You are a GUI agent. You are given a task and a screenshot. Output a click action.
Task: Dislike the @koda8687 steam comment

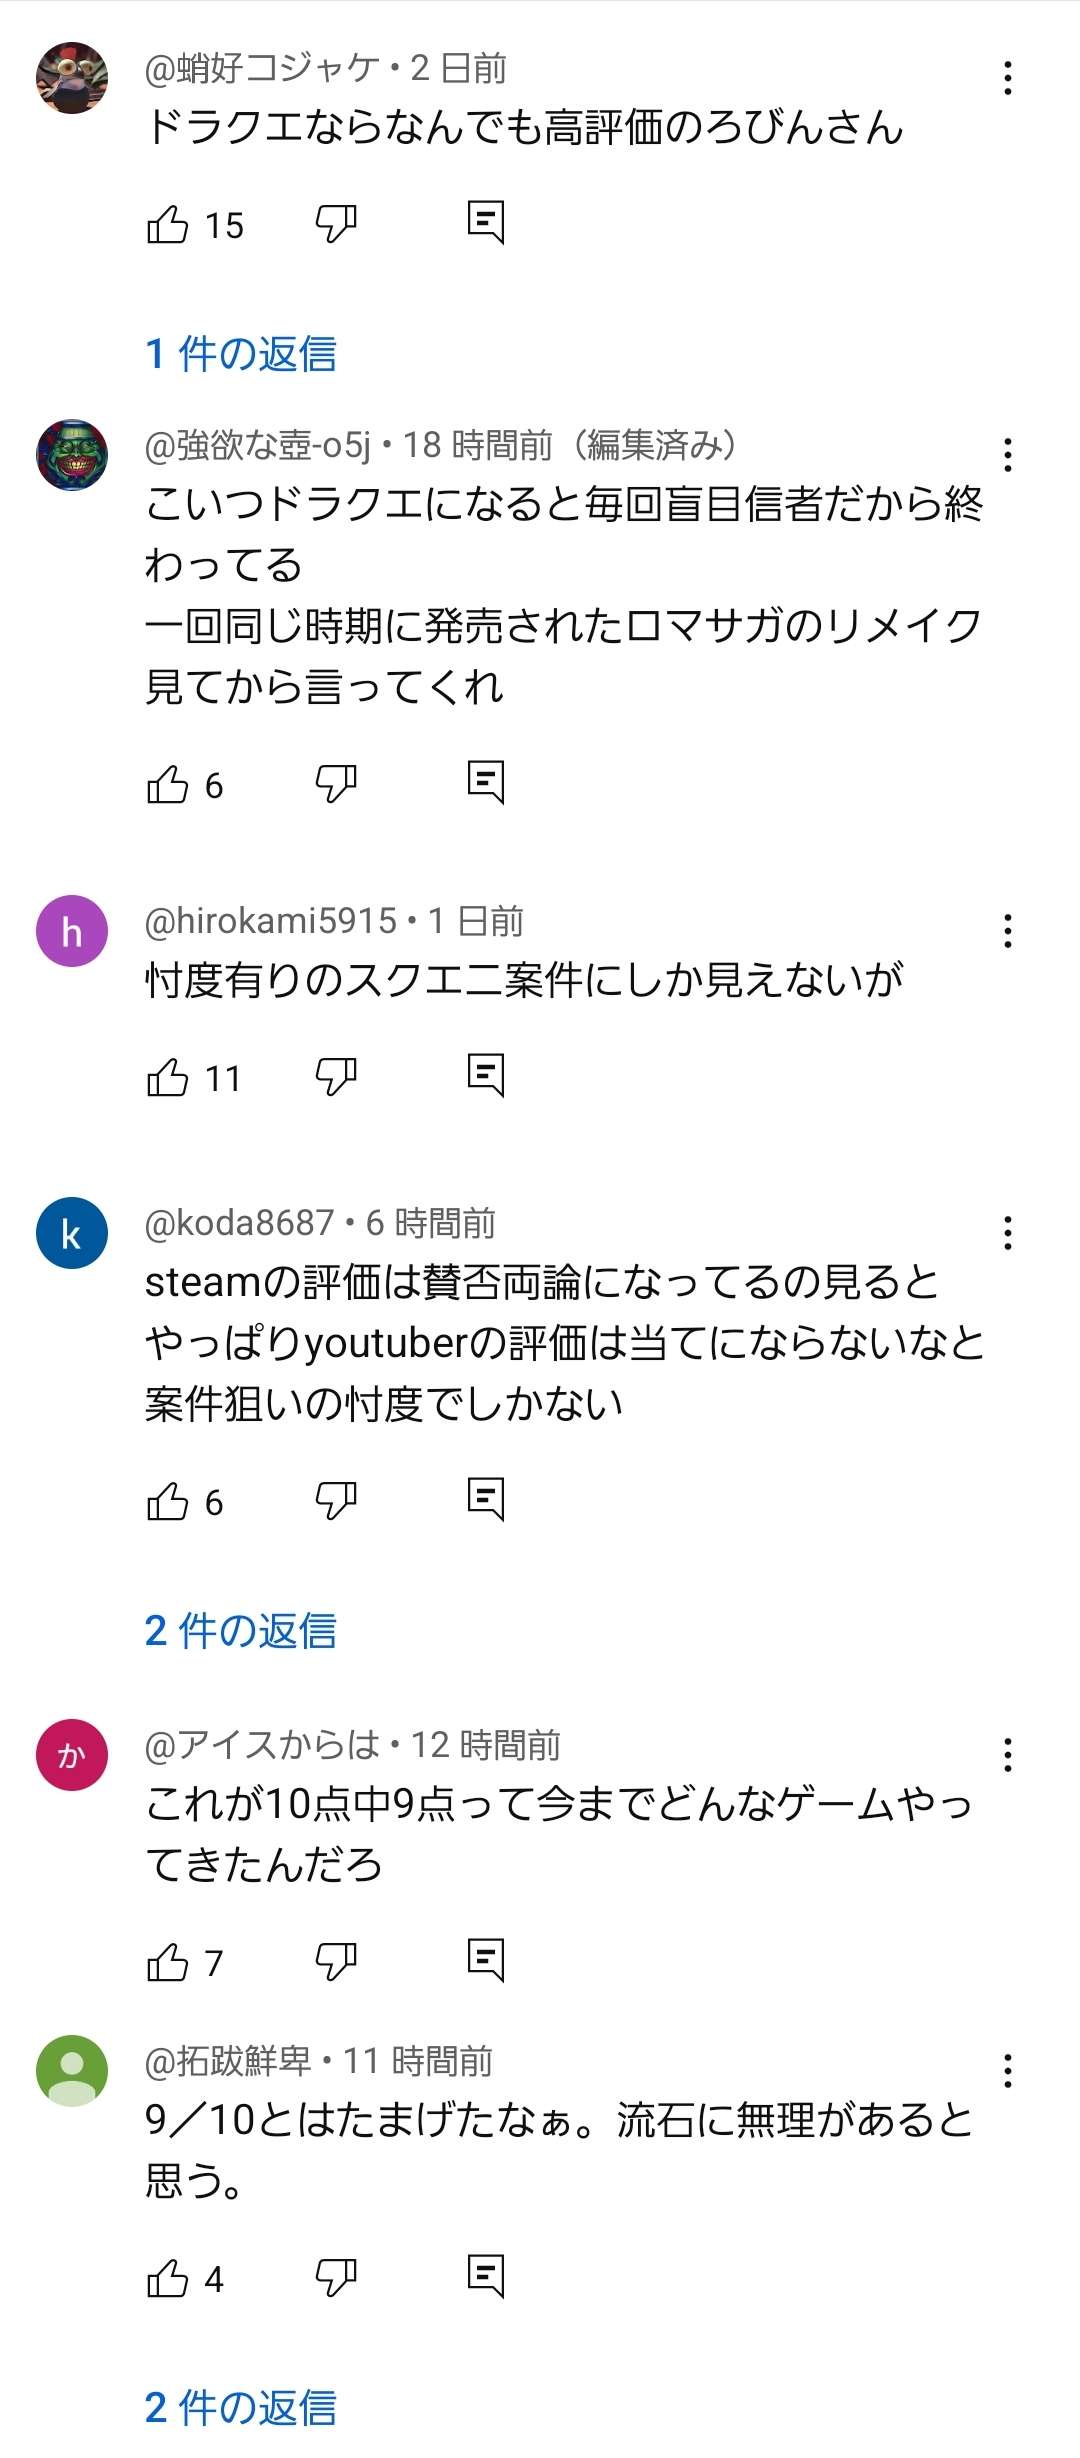coord(336,1500)
